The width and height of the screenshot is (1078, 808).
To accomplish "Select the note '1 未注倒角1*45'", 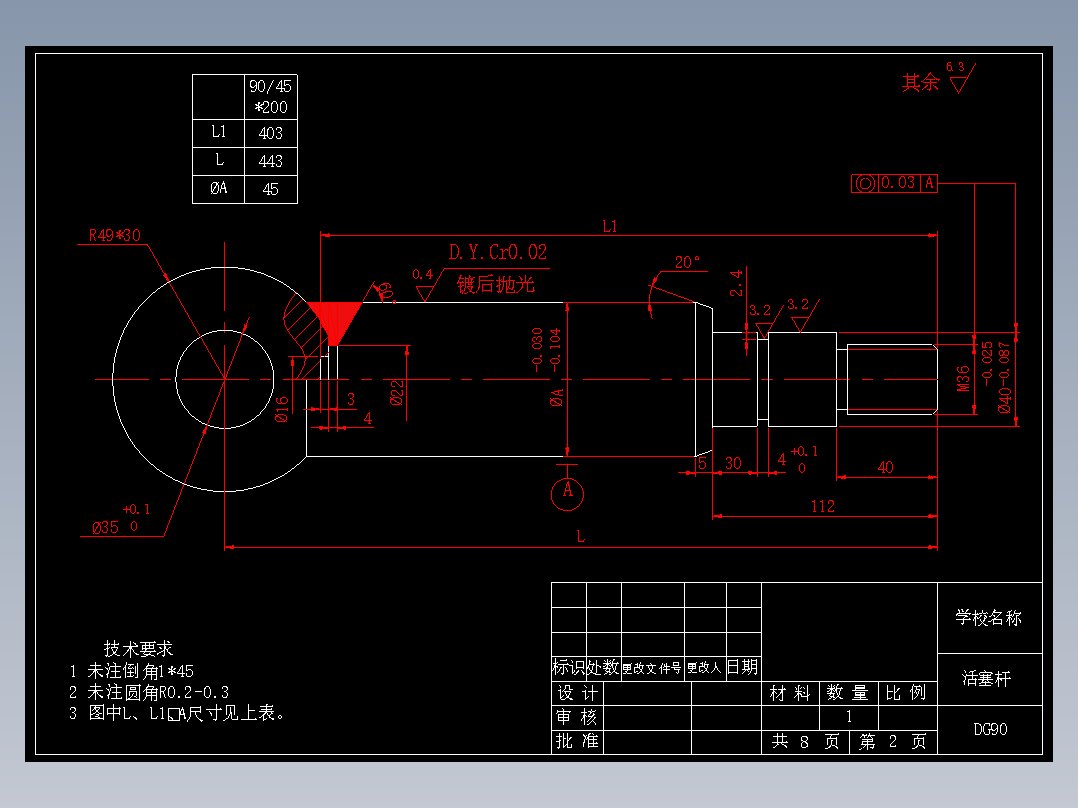I will click(x=132, y=671).
